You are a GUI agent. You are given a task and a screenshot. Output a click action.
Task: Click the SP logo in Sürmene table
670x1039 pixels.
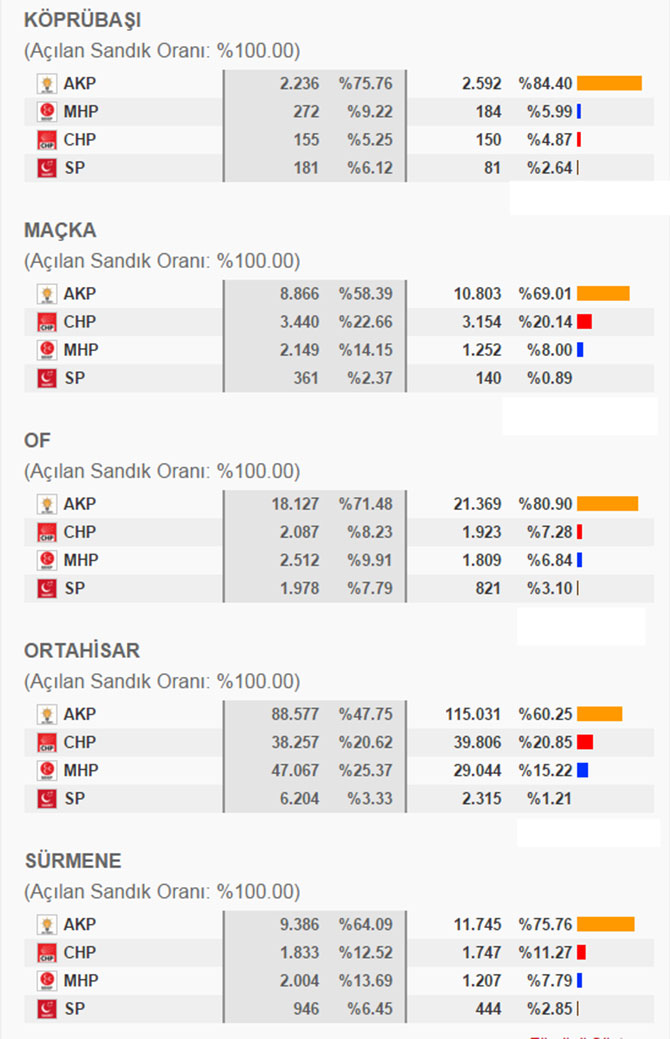(x=46, y=1009)
